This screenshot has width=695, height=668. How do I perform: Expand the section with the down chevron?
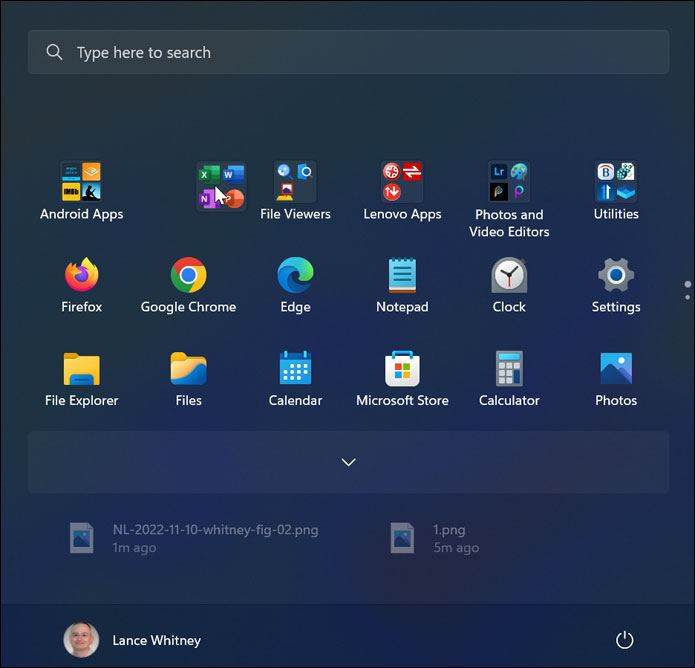coord(348,462)
